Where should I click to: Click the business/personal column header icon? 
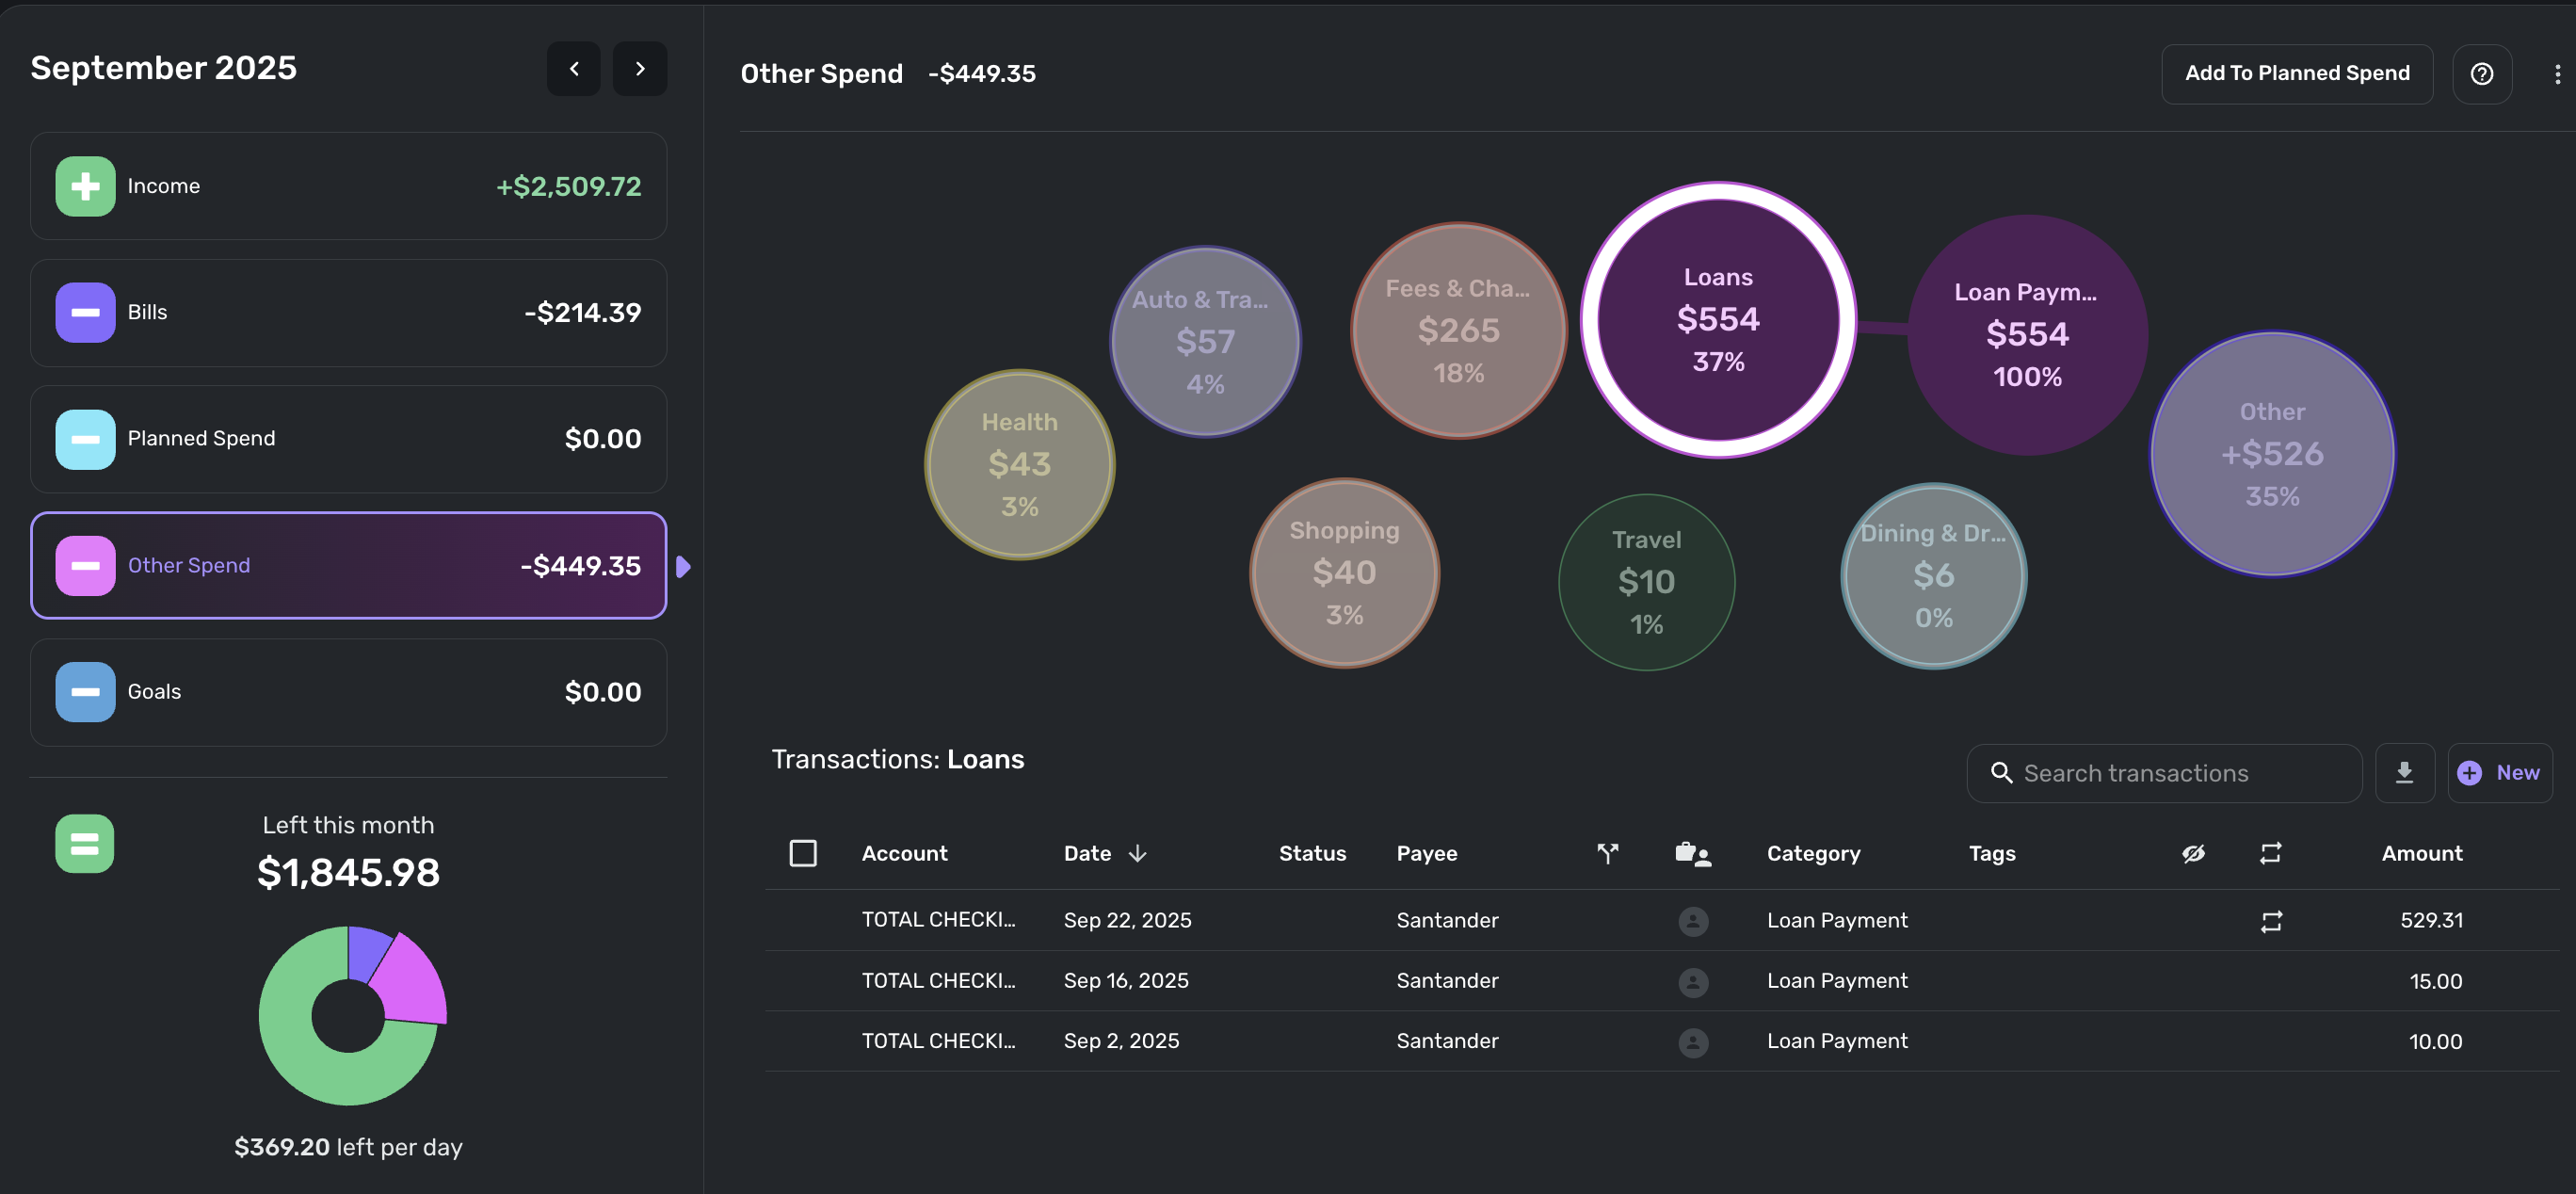(x=1692, y=853)
